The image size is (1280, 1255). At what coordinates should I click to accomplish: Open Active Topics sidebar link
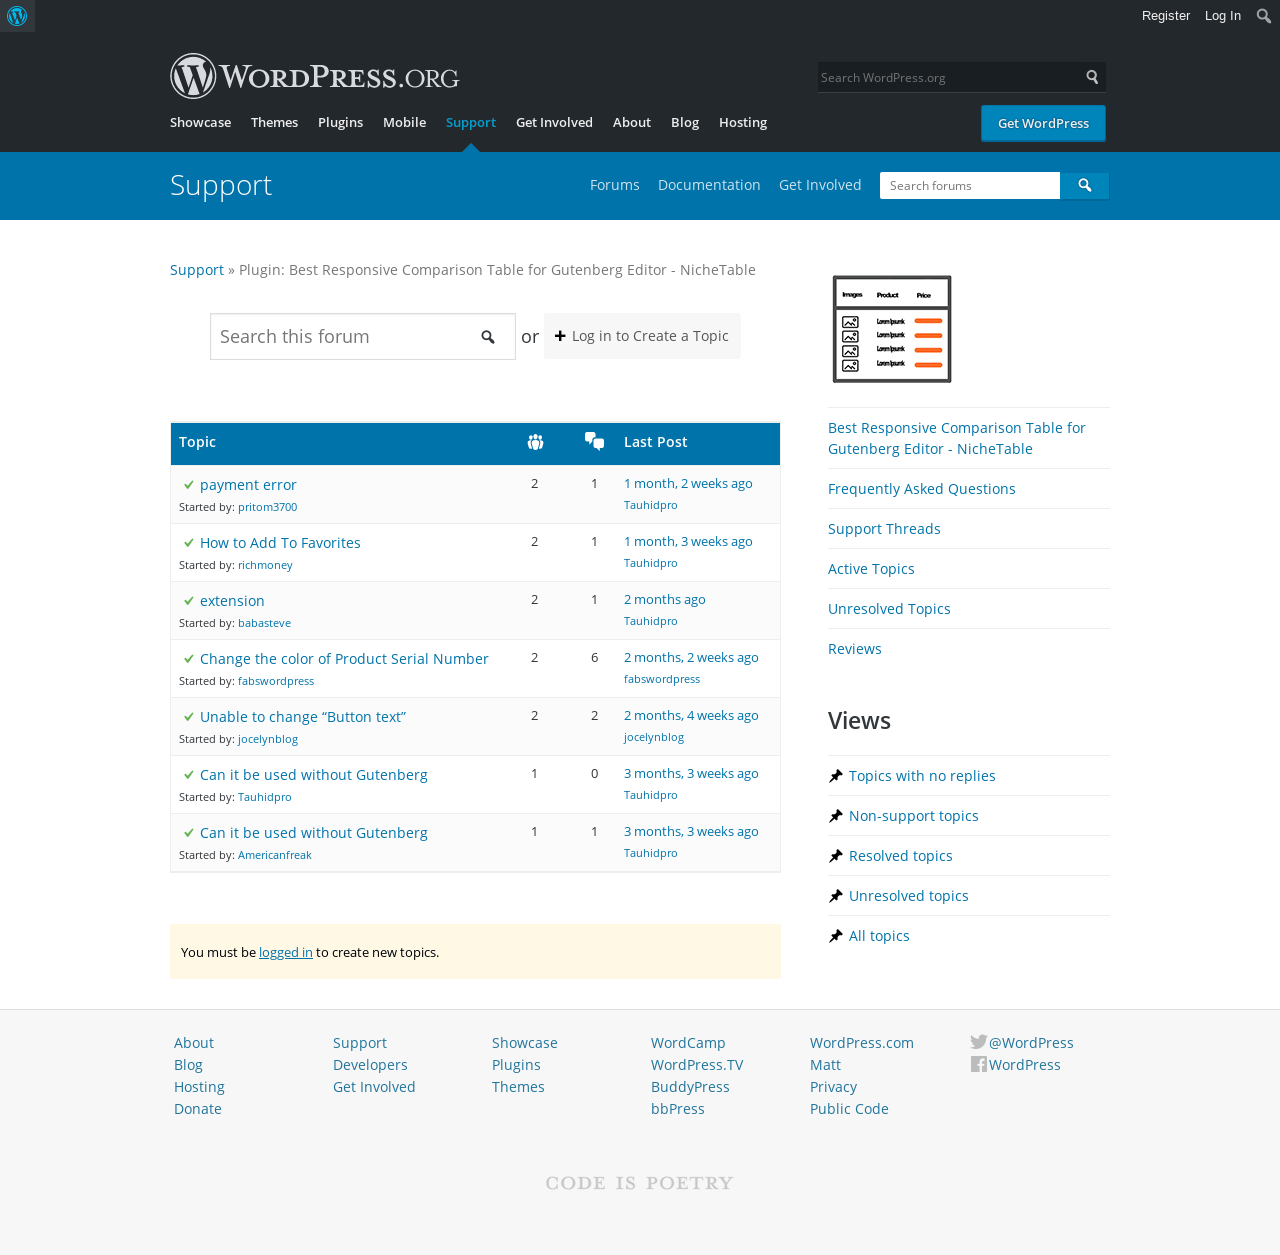pyautogui.click(x=871, y=569)
